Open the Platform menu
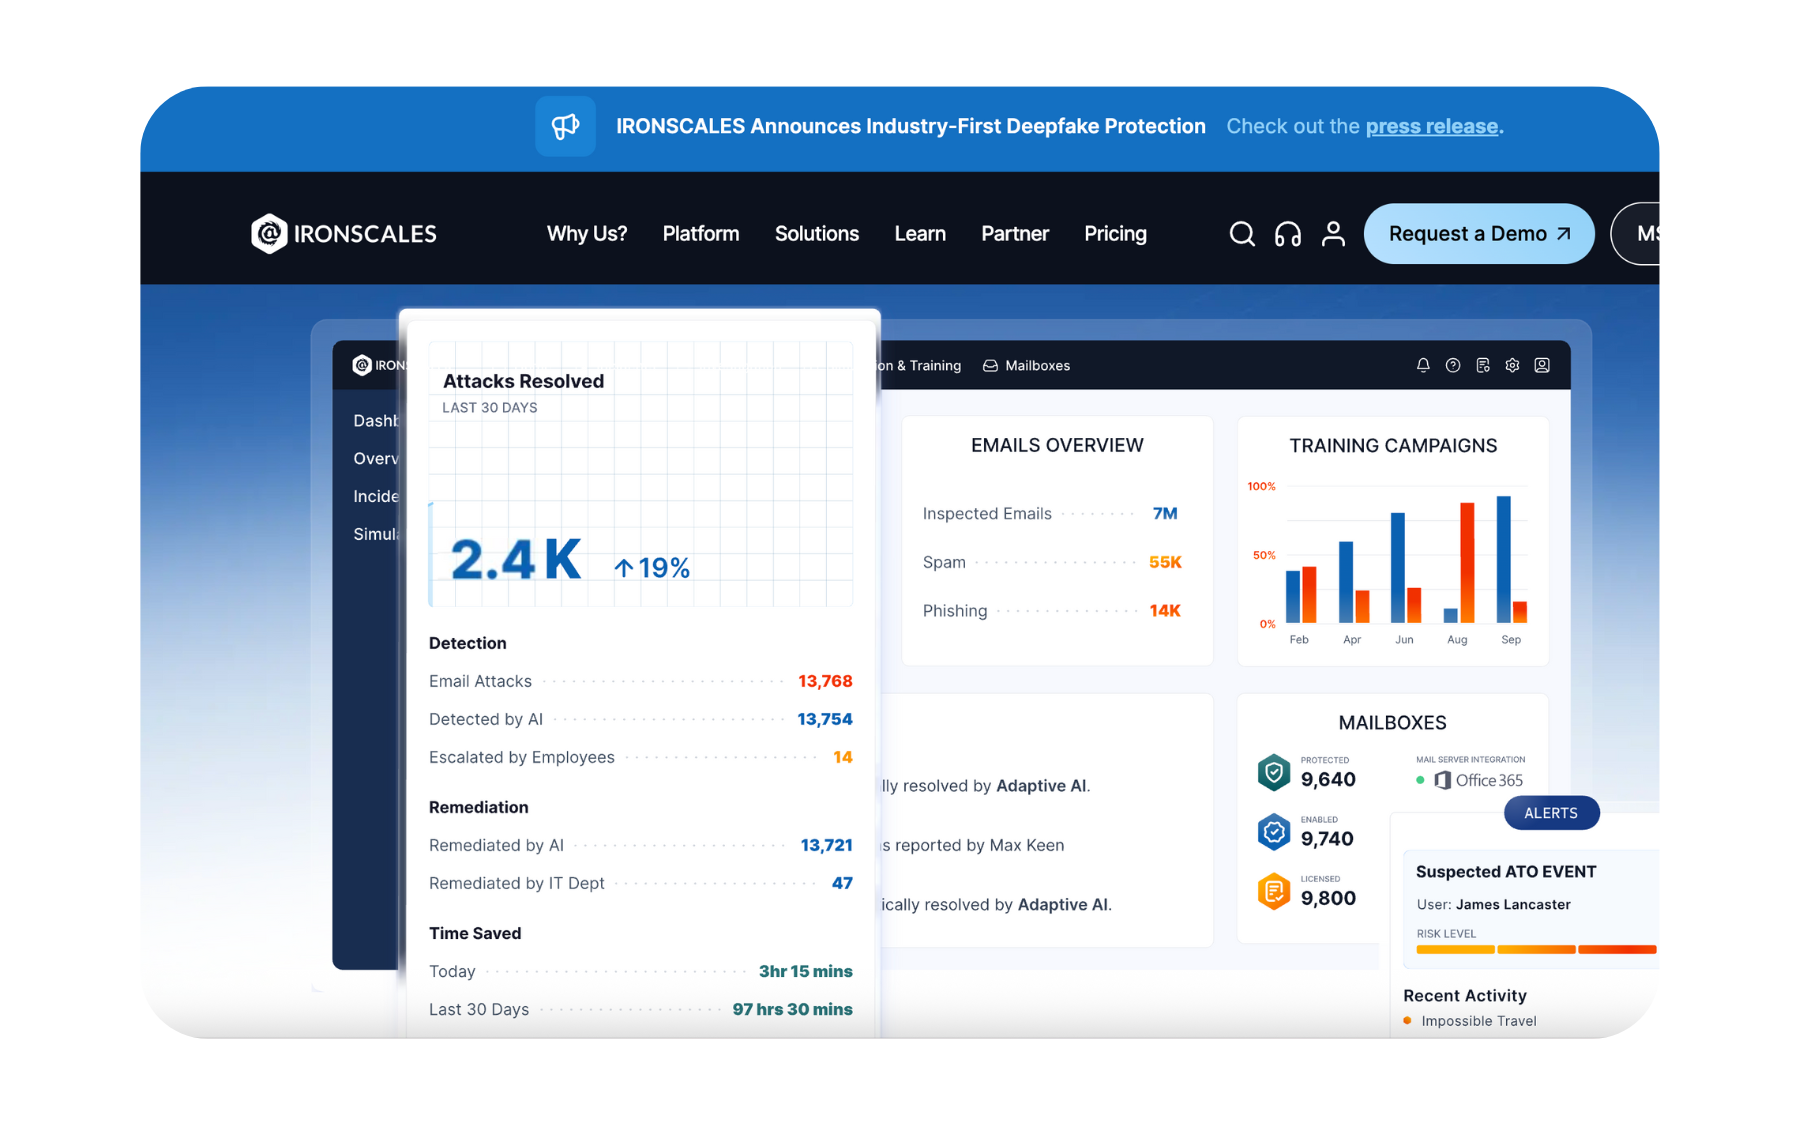Image resolution: width=1800 pixels, height=1125 pixels. 700,233
